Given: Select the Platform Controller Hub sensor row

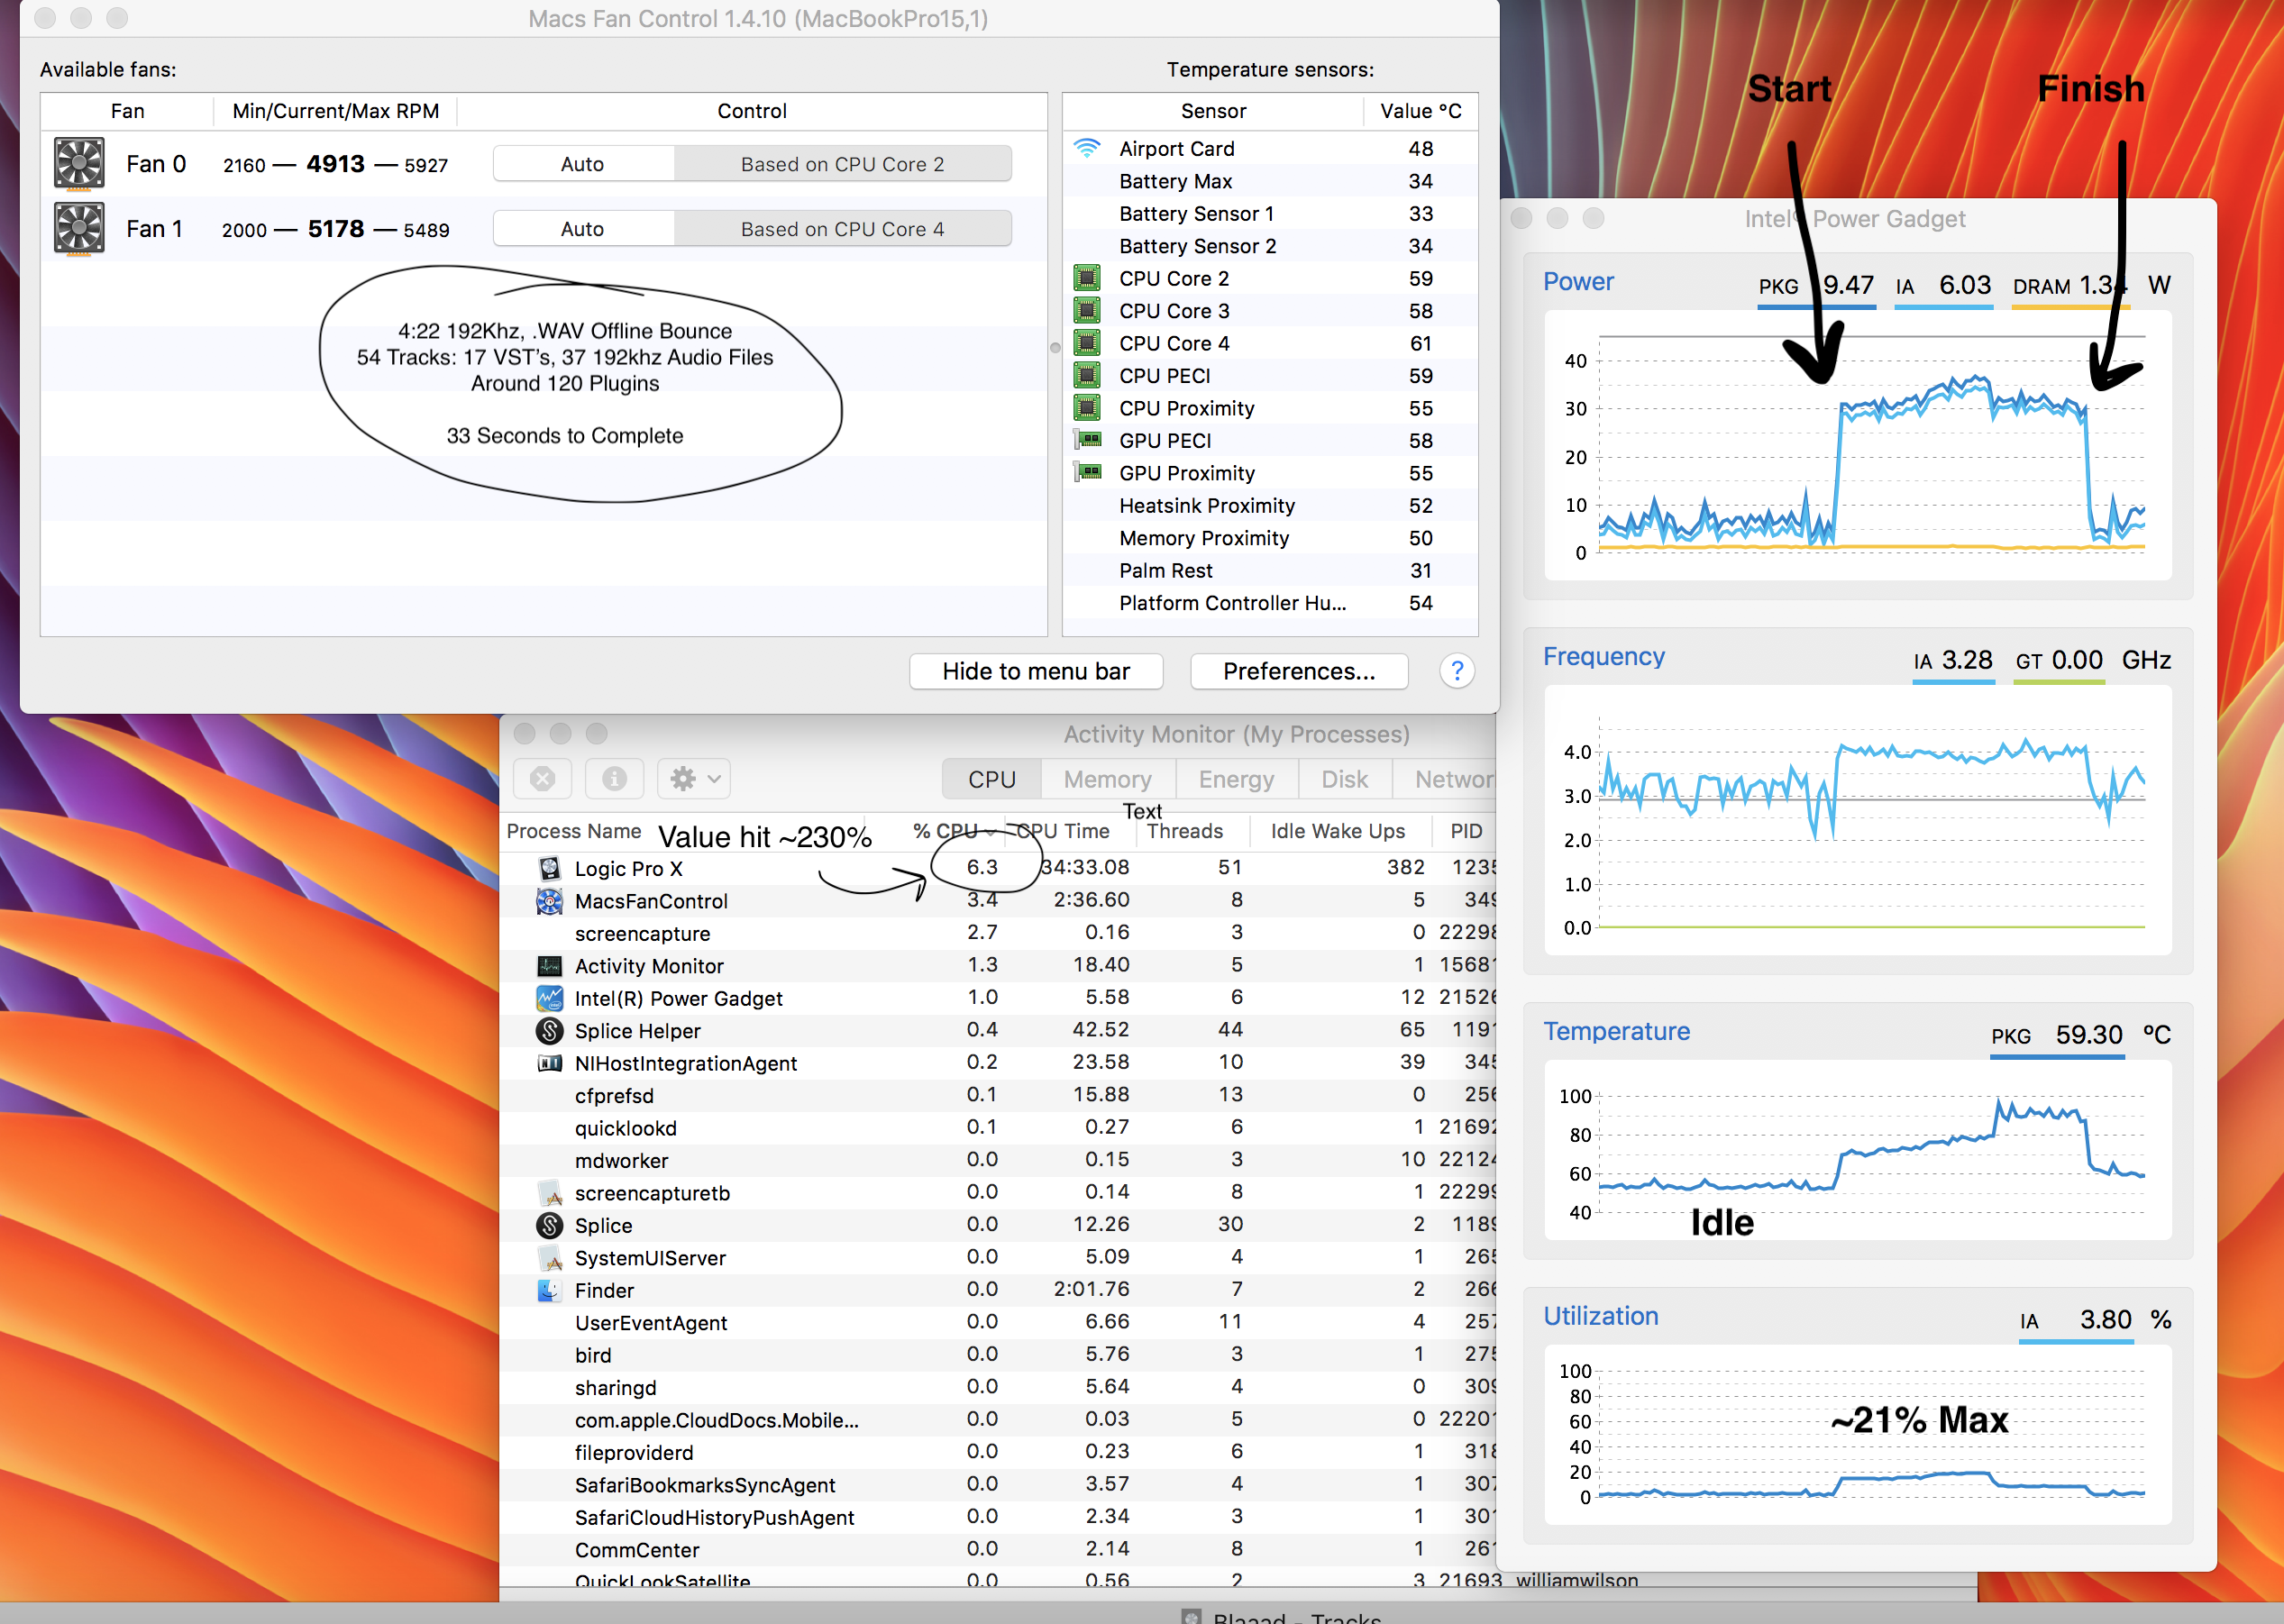Looking at the screenshot, I should [1270, 603].
